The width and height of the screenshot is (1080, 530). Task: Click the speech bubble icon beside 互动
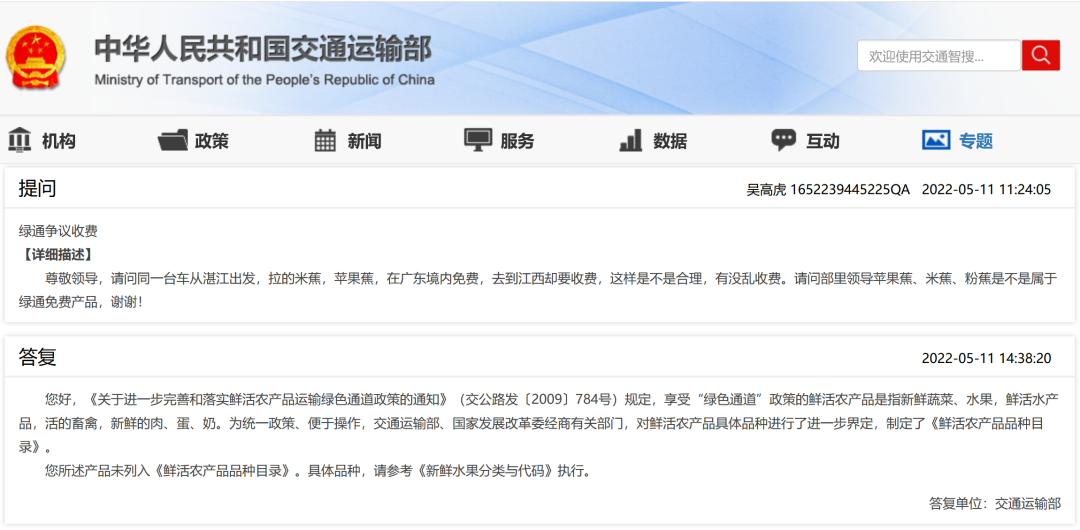(784, 140)
